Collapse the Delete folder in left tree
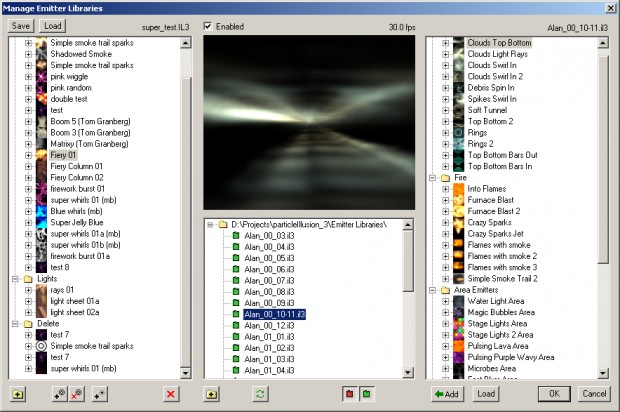Viewport: 620px width, 412px height. coord(15,324)
